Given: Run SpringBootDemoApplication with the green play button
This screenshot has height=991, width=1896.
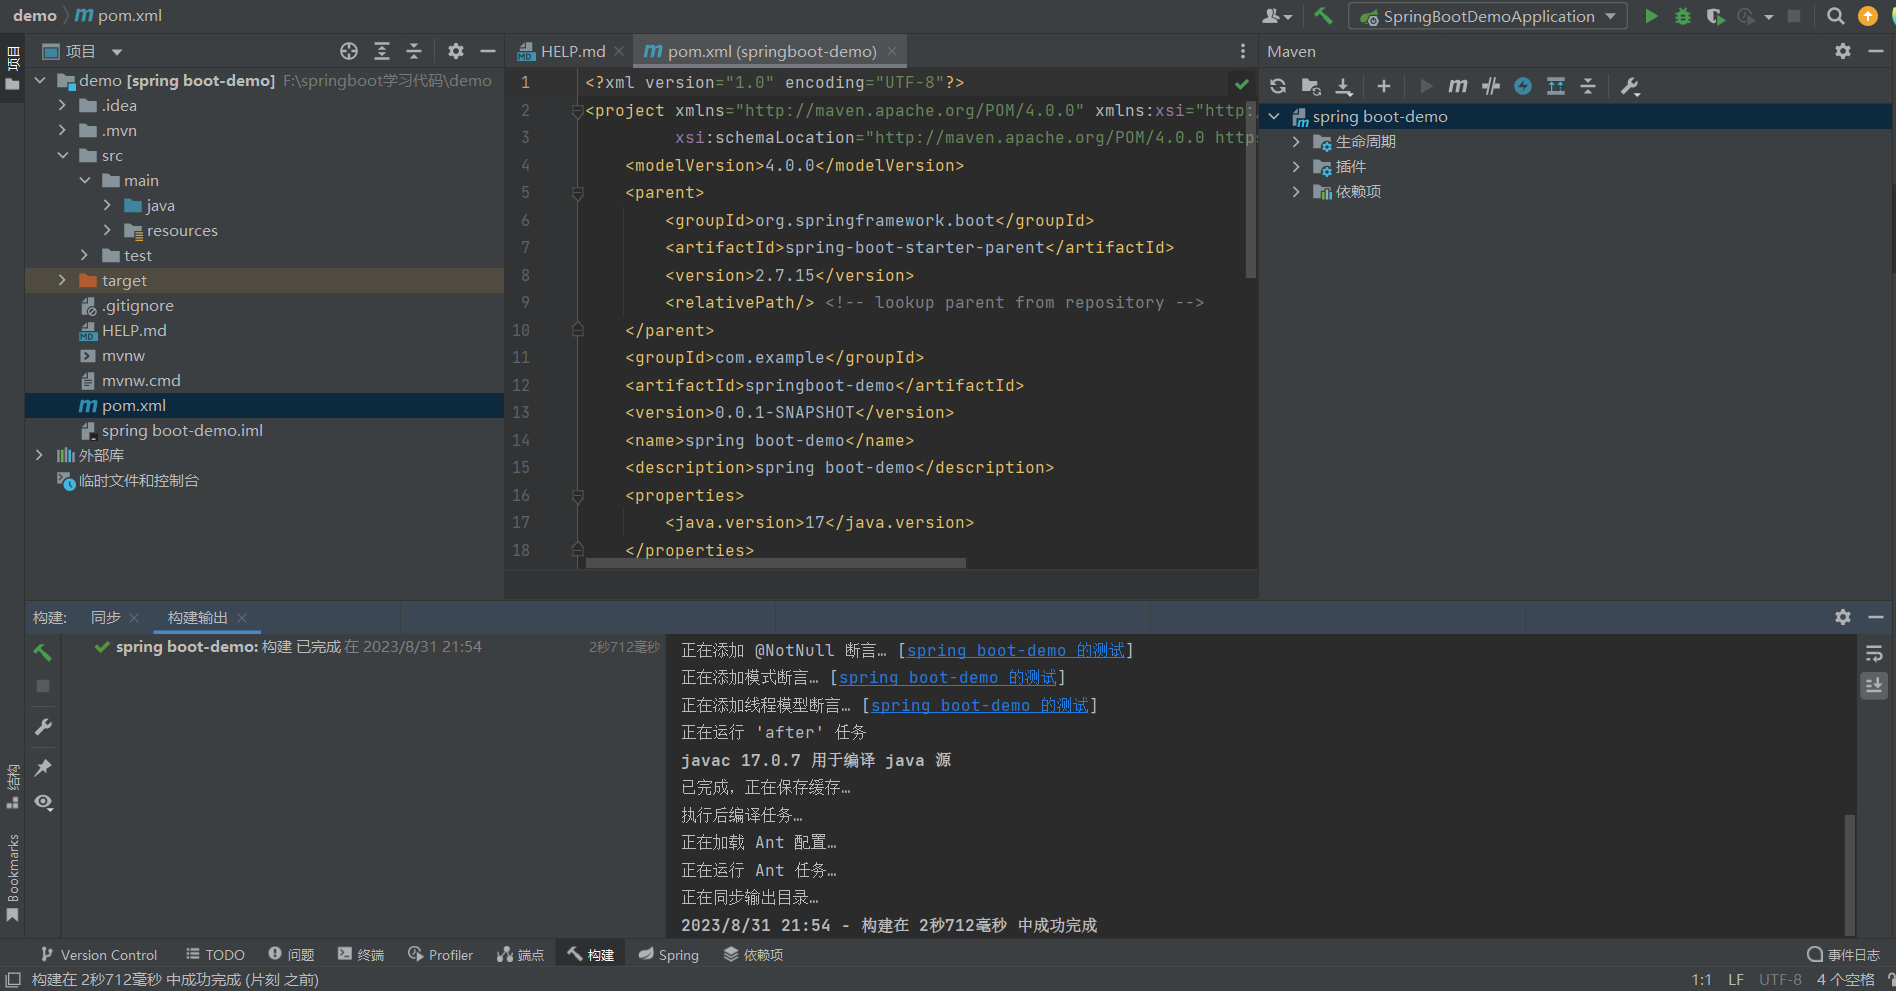Looking at the screenshot, I should point(1651,16).
